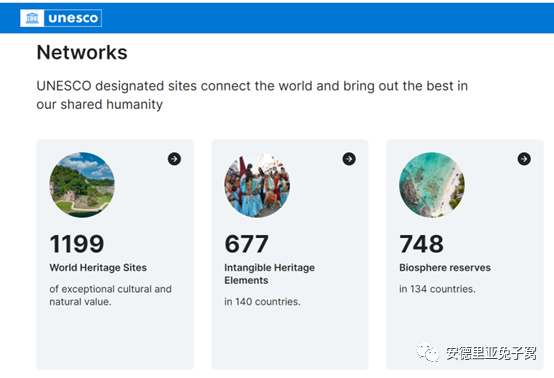Select the 748 reserves count
The width and height of the screenshot is (554, 378).
tap(421, 244)
